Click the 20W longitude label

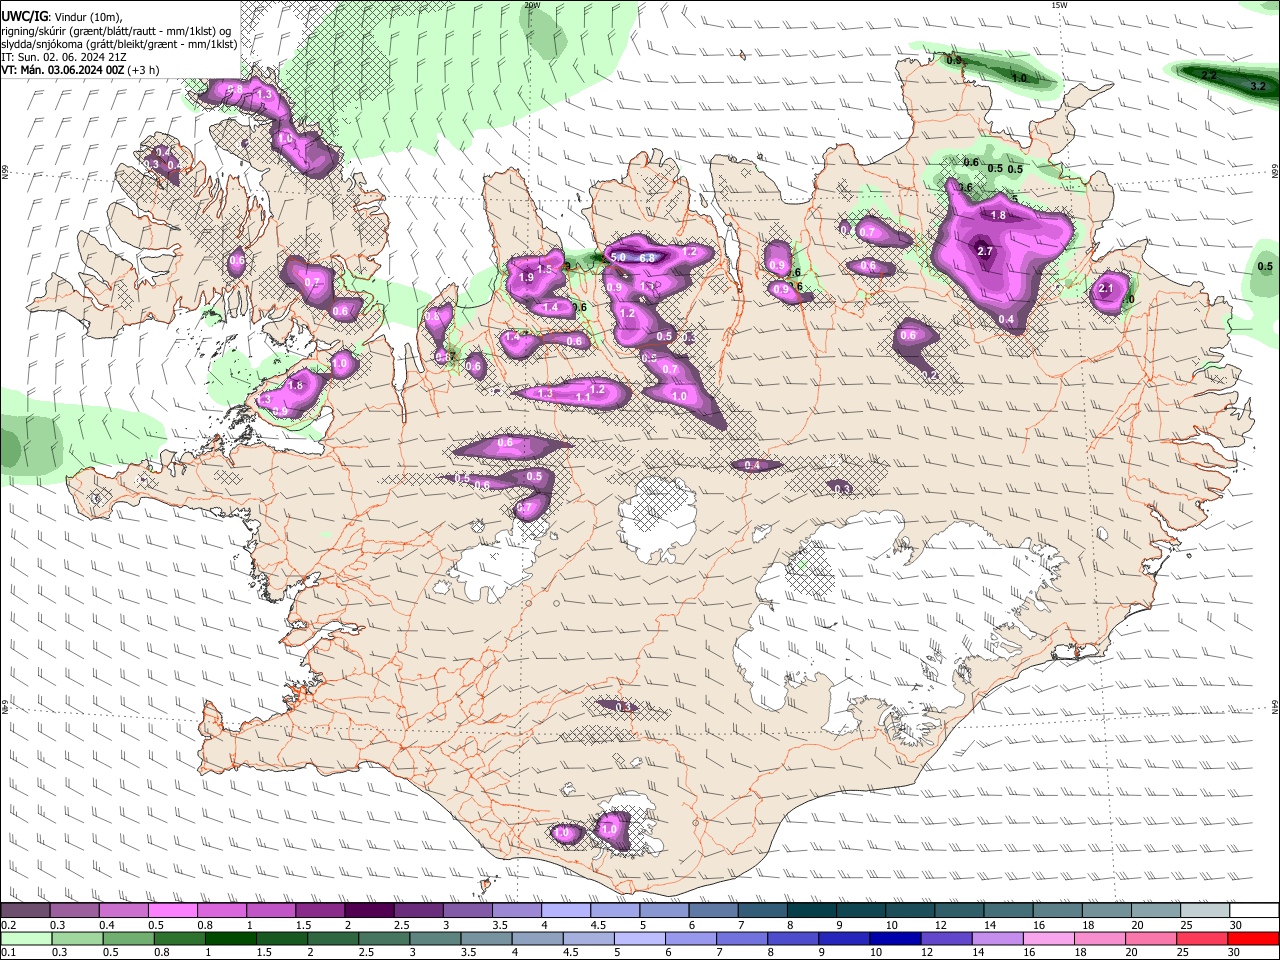click(x=531, y=5)
